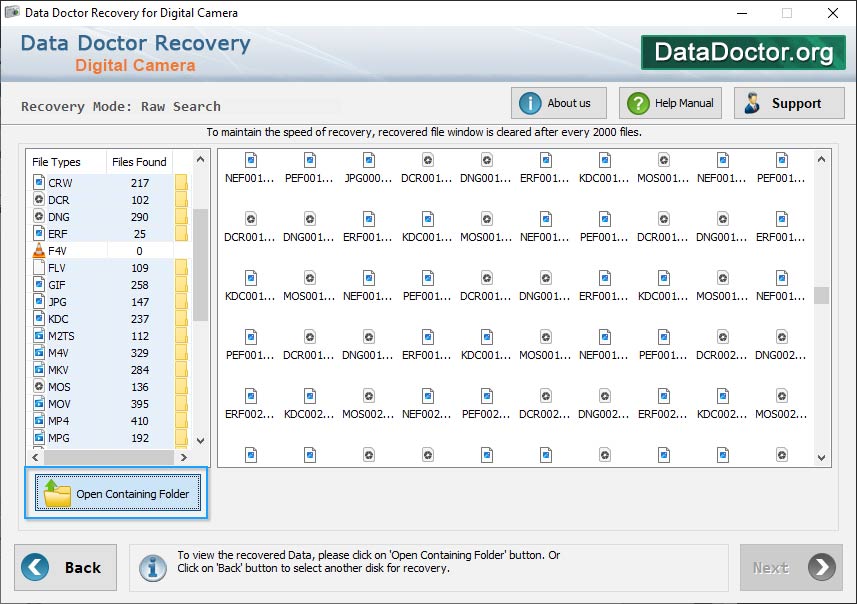857x604 pixels.
Task: Click the file types vertical scrollbar thumb
Action: (x=201, y=265)
